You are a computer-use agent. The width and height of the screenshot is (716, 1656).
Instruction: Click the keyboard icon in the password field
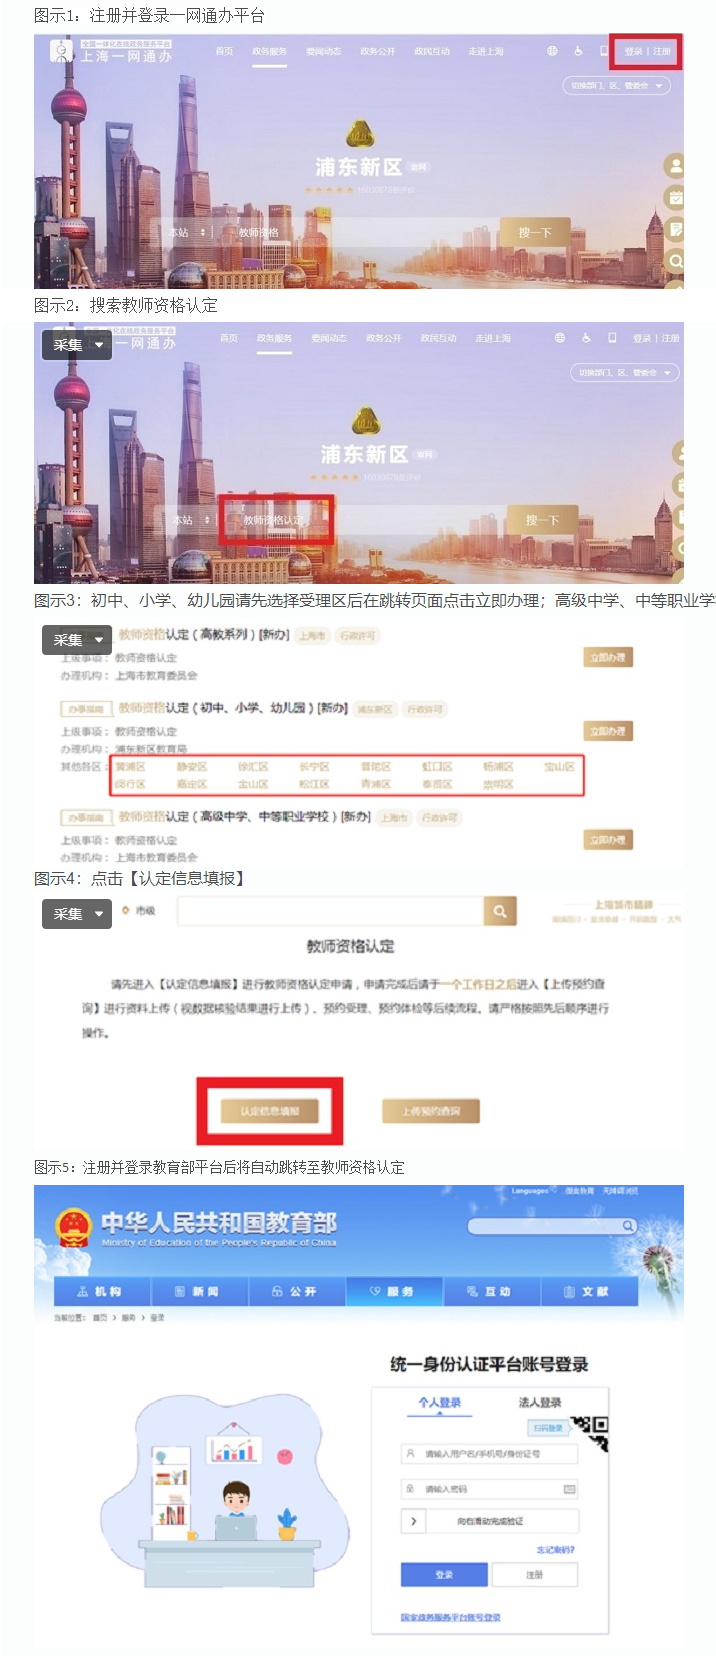569,1489
